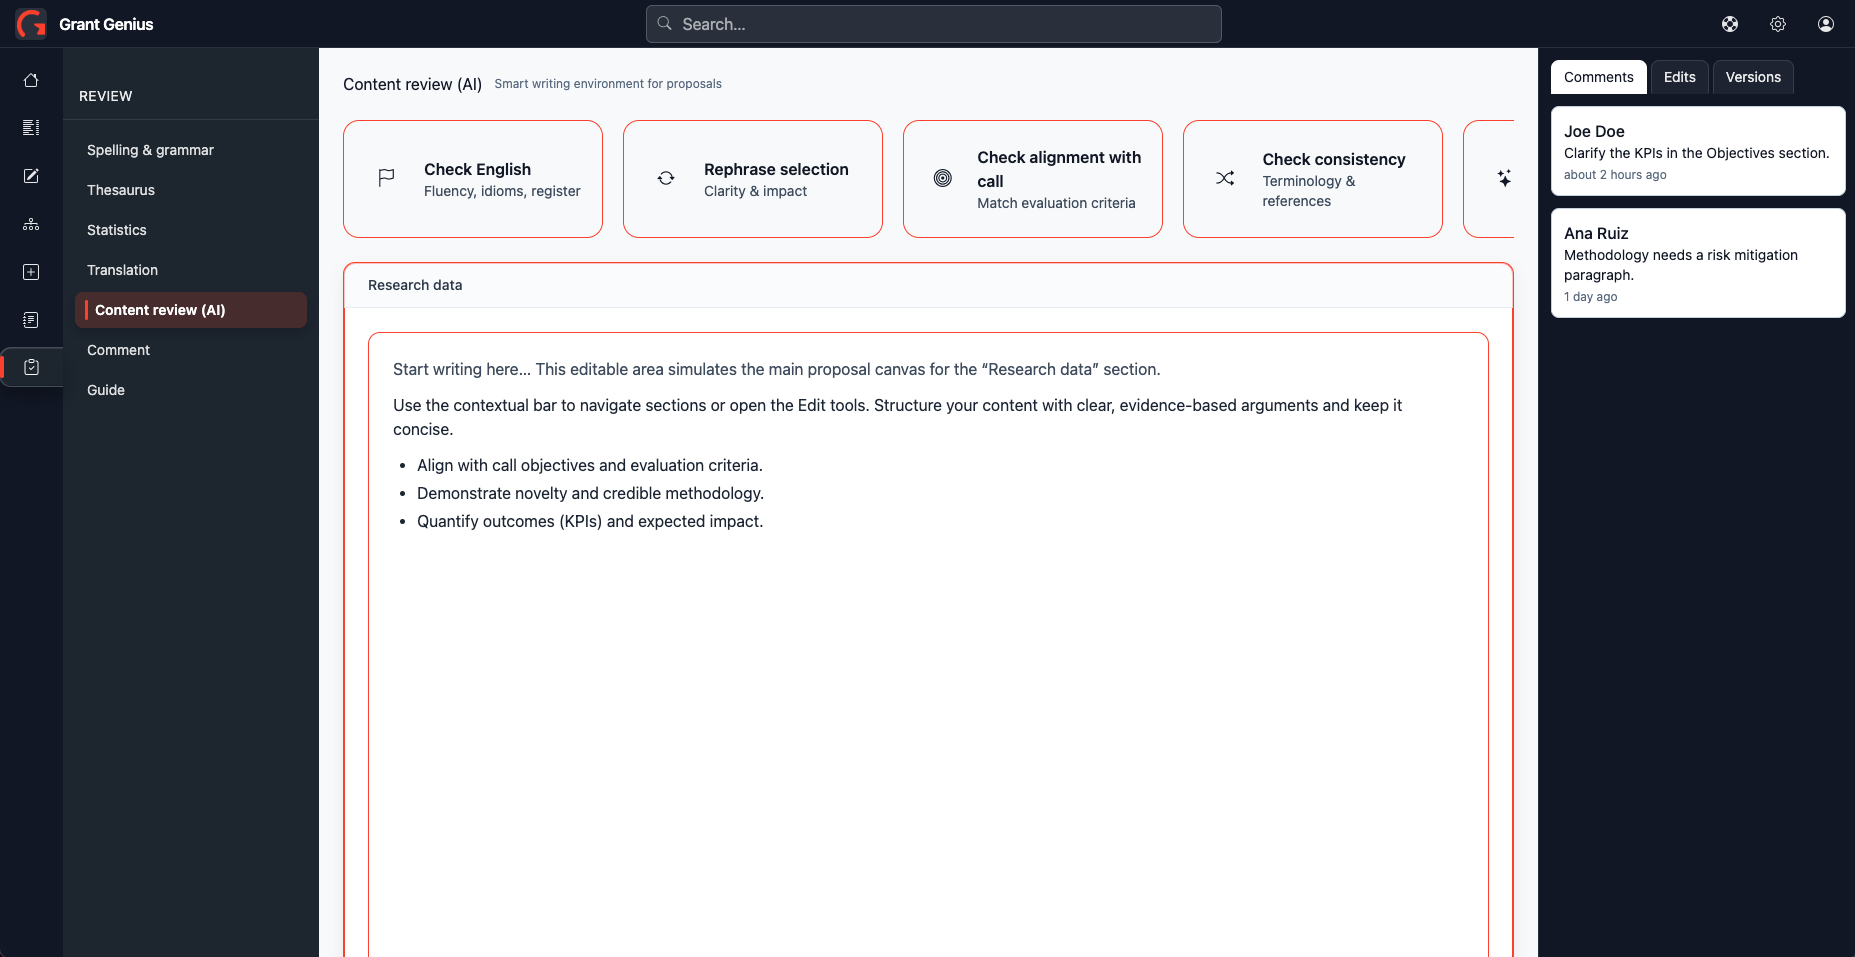Open the lifebuoy help icon in header

coord(1730,24)
